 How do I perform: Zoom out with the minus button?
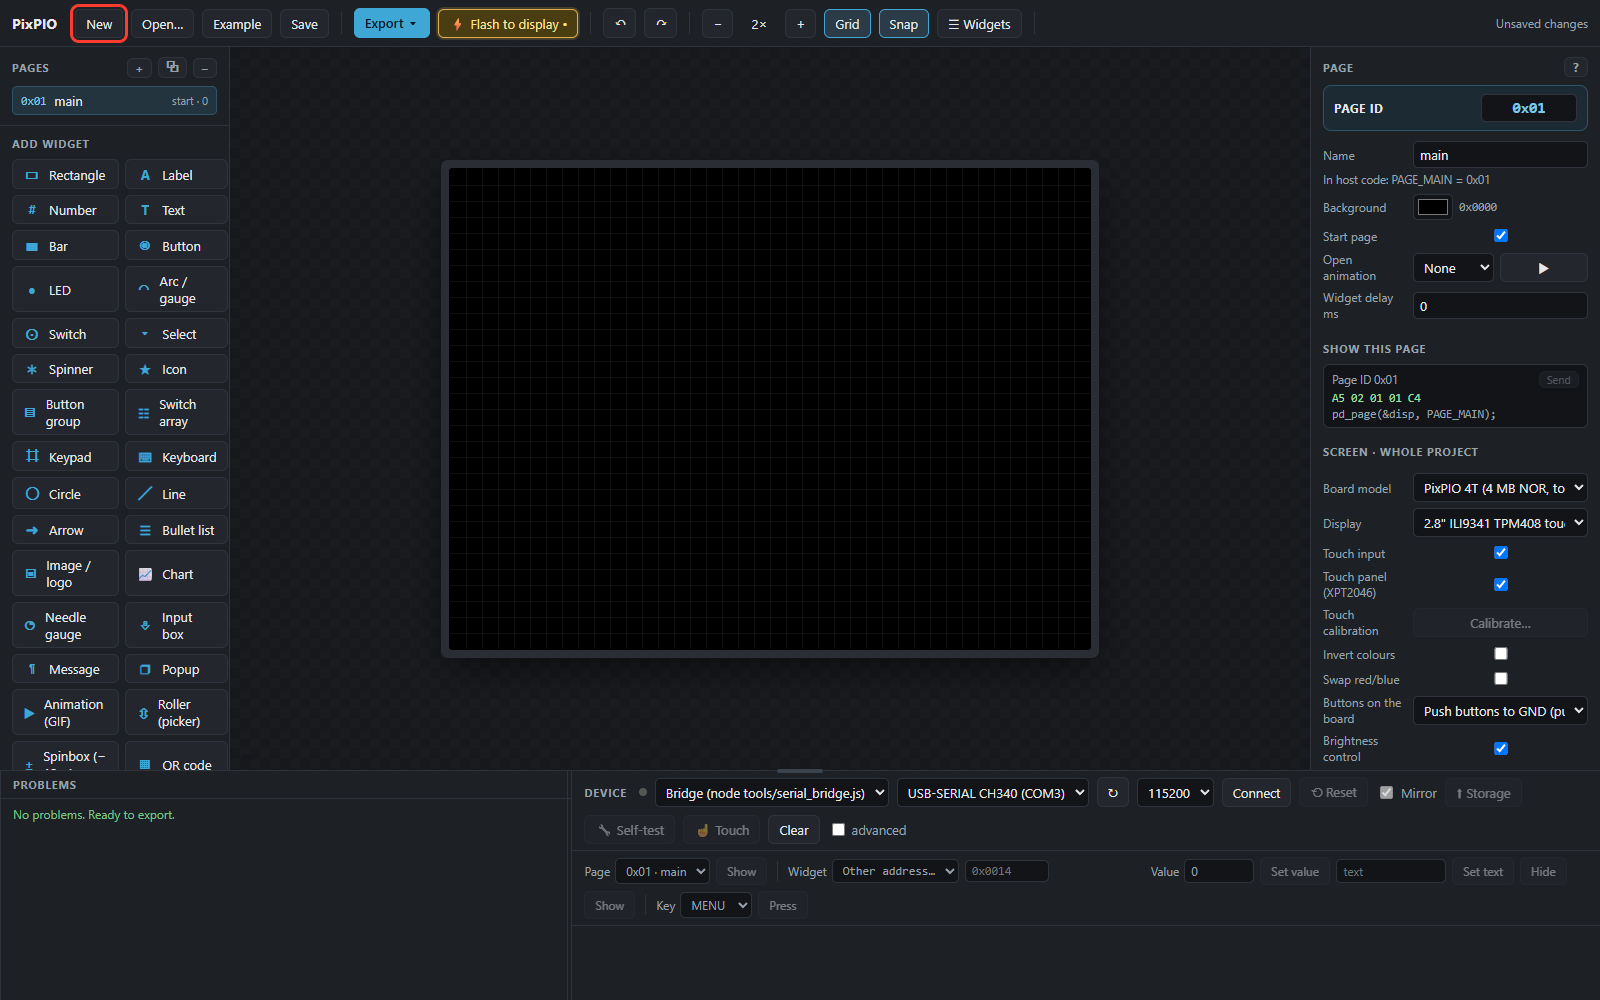click(x=717, y=24)
